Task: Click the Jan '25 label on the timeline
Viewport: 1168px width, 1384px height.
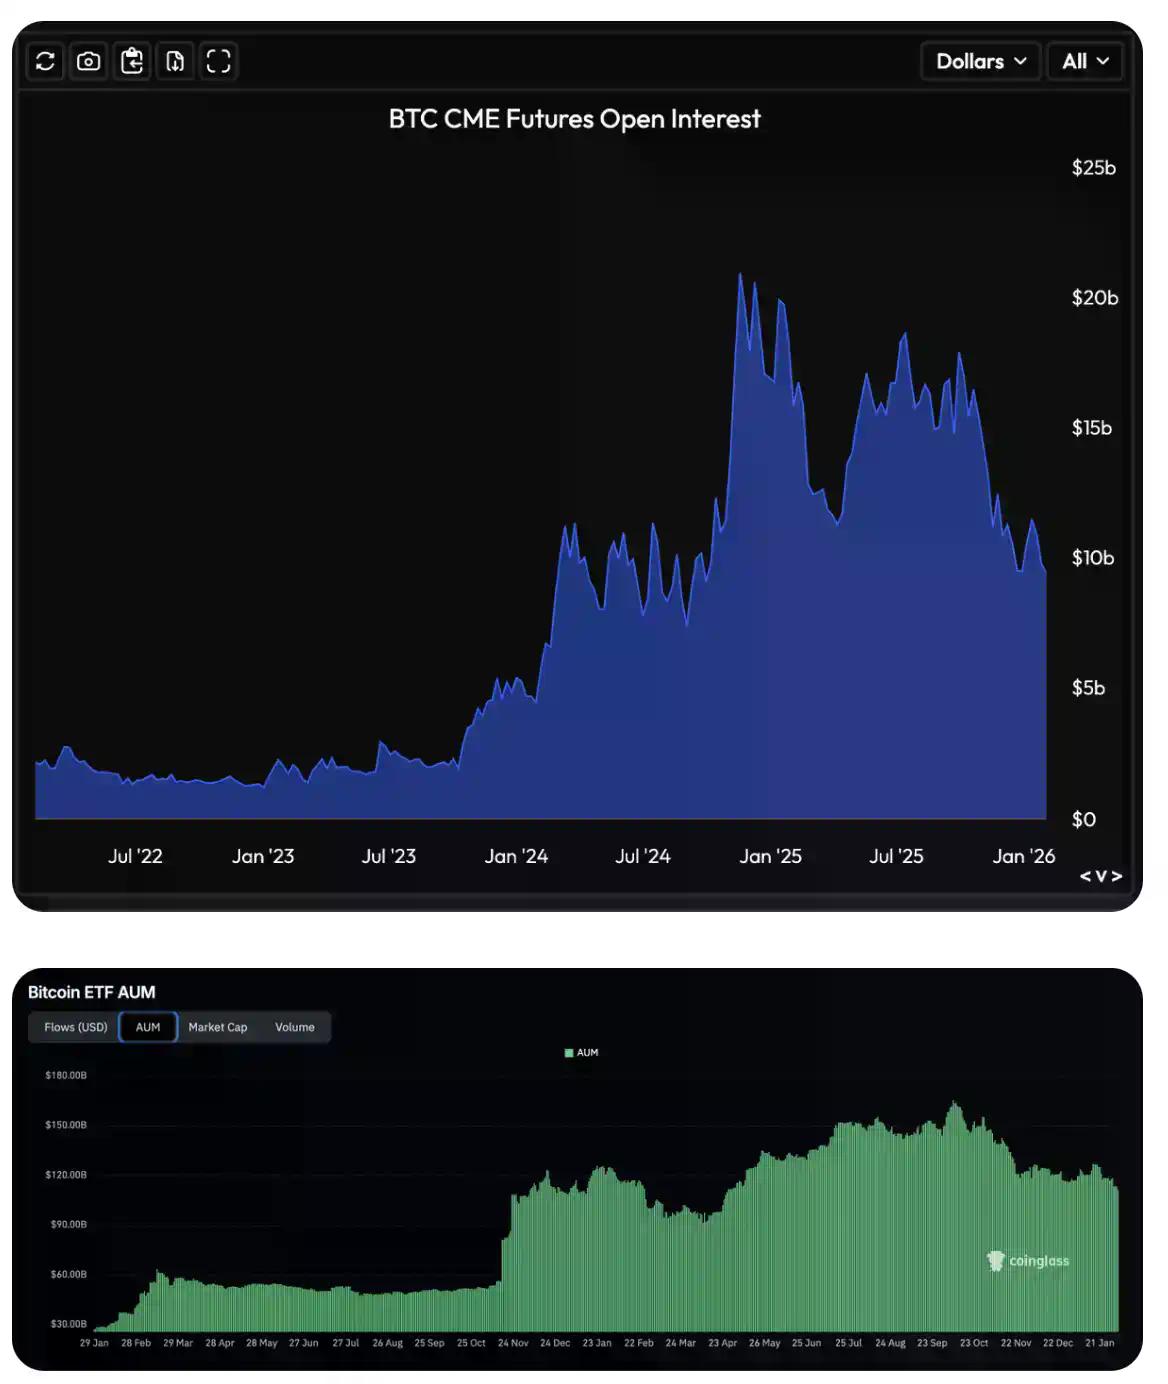Action: click(x=771, y=856)
